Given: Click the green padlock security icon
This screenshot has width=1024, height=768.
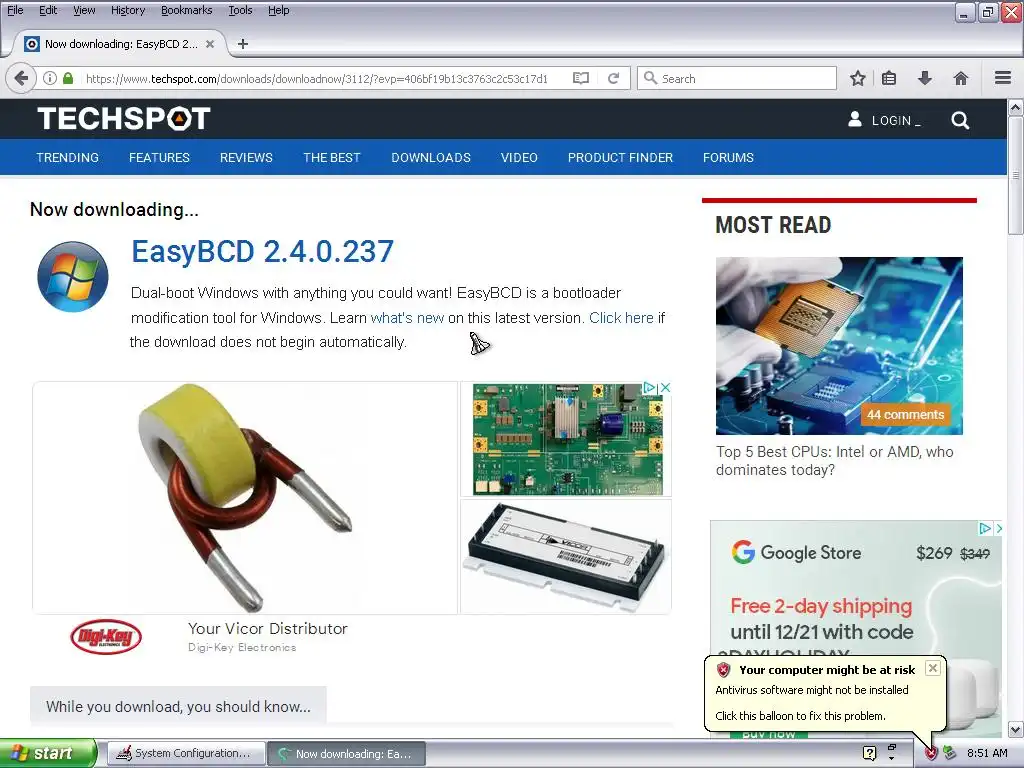Looking at the screenshot, I should coord(68,78).
